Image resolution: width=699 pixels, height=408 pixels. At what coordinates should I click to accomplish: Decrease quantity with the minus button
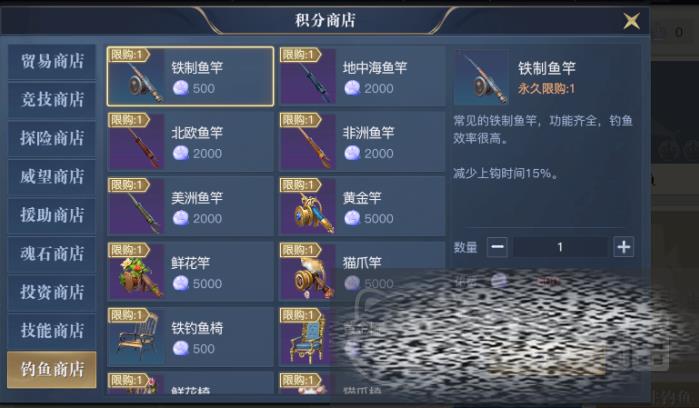497,247
